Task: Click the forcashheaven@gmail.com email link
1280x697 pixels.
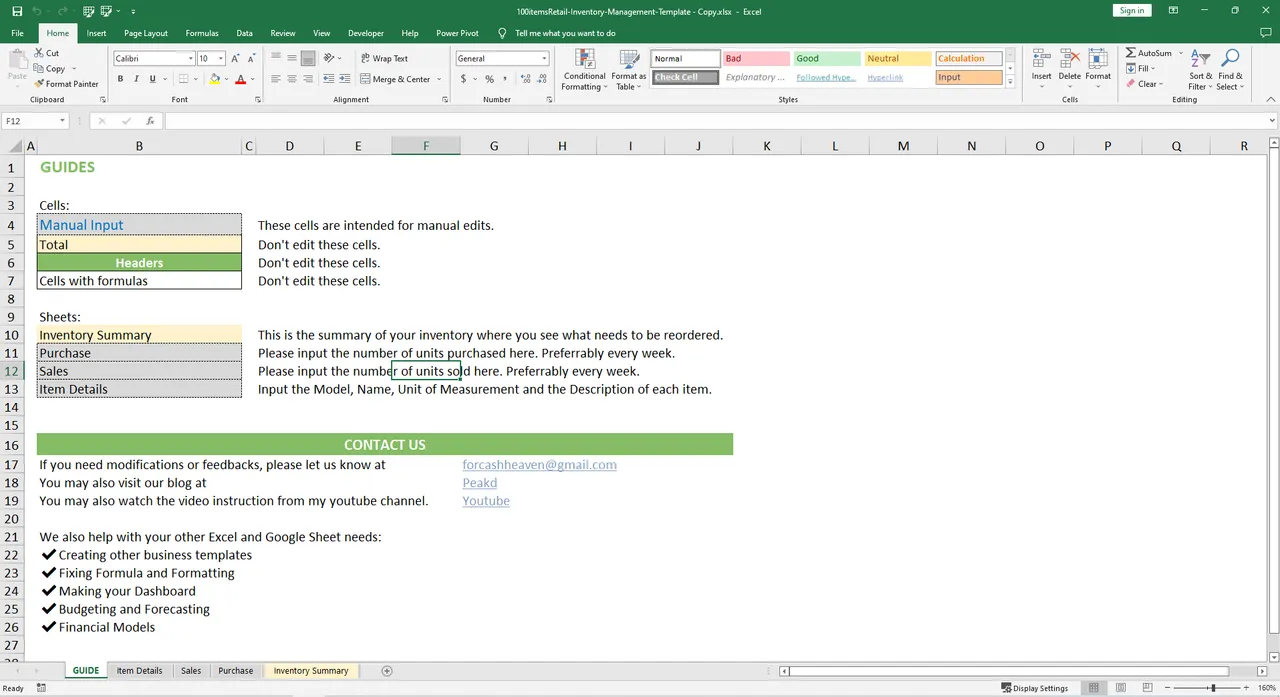Action: point(539,464)
